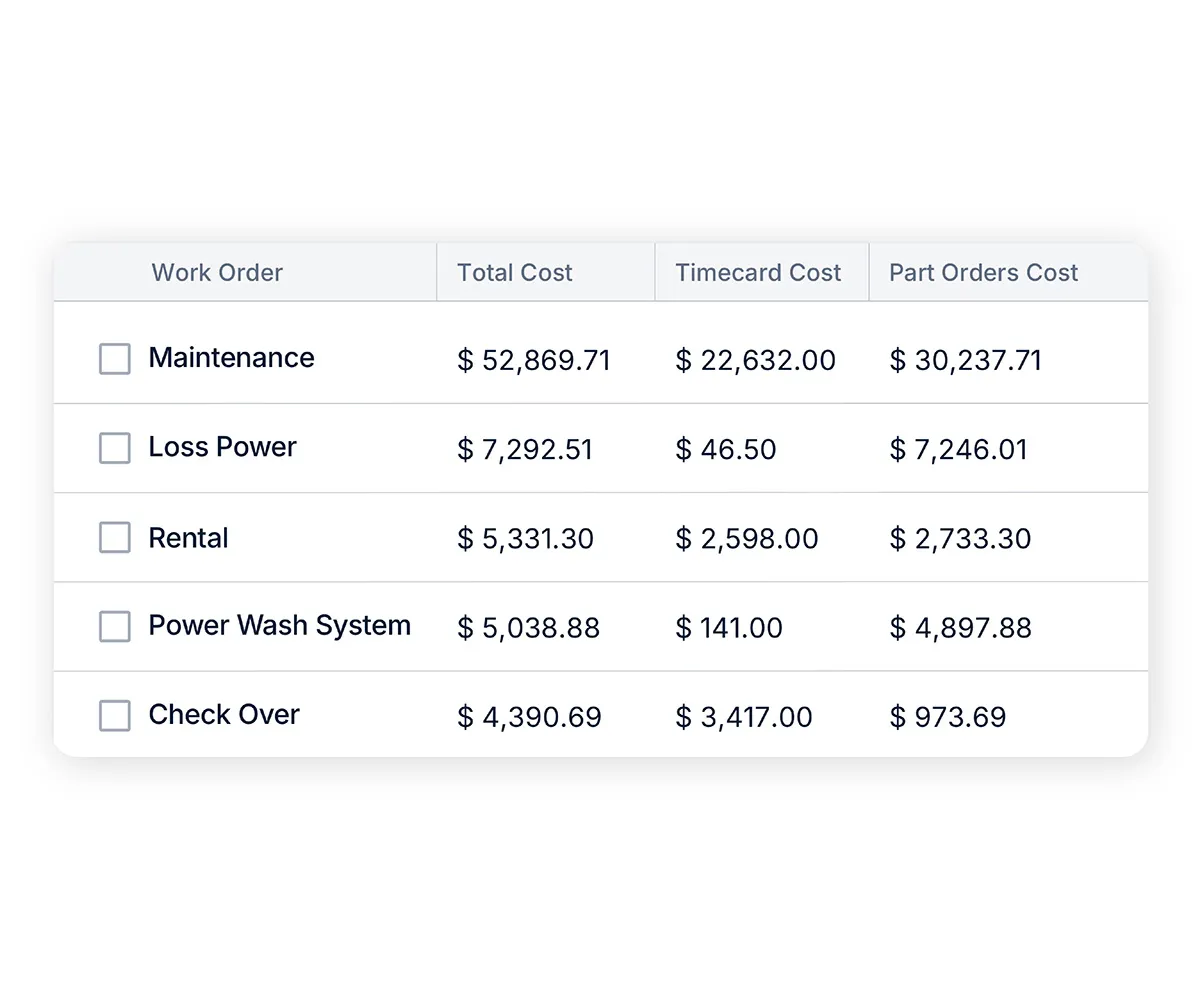The height and width of the screenshot is (998, 1200).
Task: Sort by the Timecard Cost column
Action: click(758, 272)
